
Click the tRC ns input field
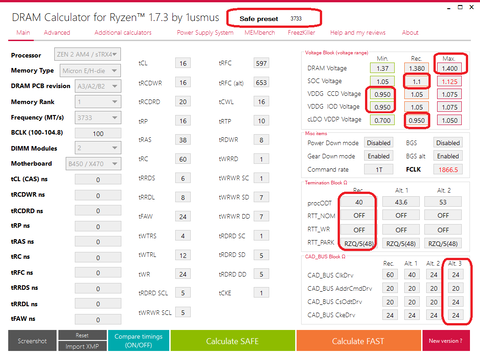click(98, 257)
